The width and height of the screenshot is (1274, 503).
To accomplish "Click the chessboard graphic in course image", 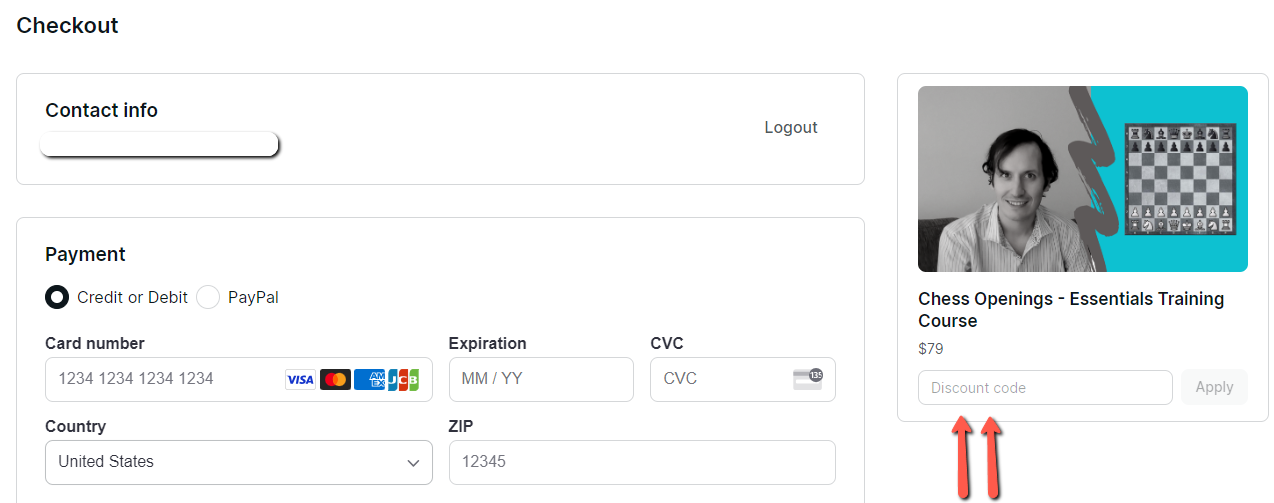I will click(x=1180, y=179).
